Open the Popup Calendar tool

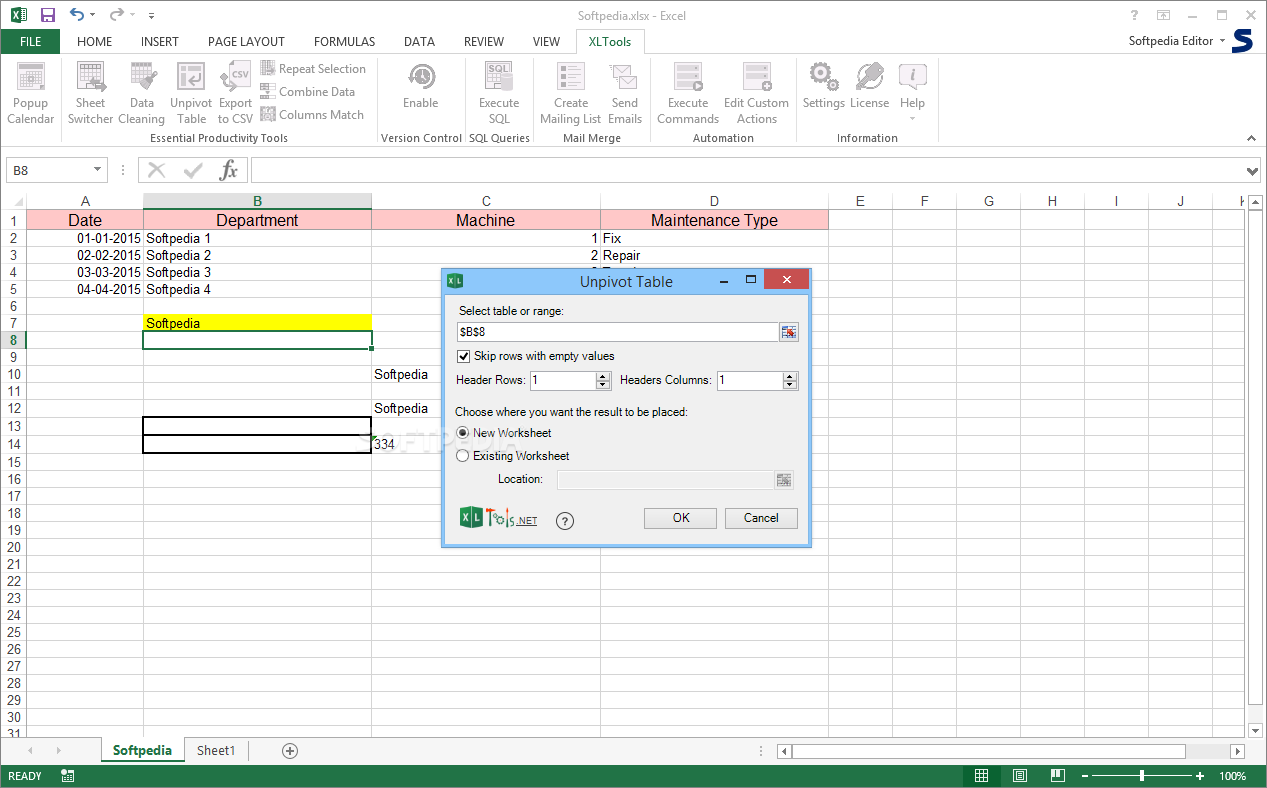[x=31, y=92]
